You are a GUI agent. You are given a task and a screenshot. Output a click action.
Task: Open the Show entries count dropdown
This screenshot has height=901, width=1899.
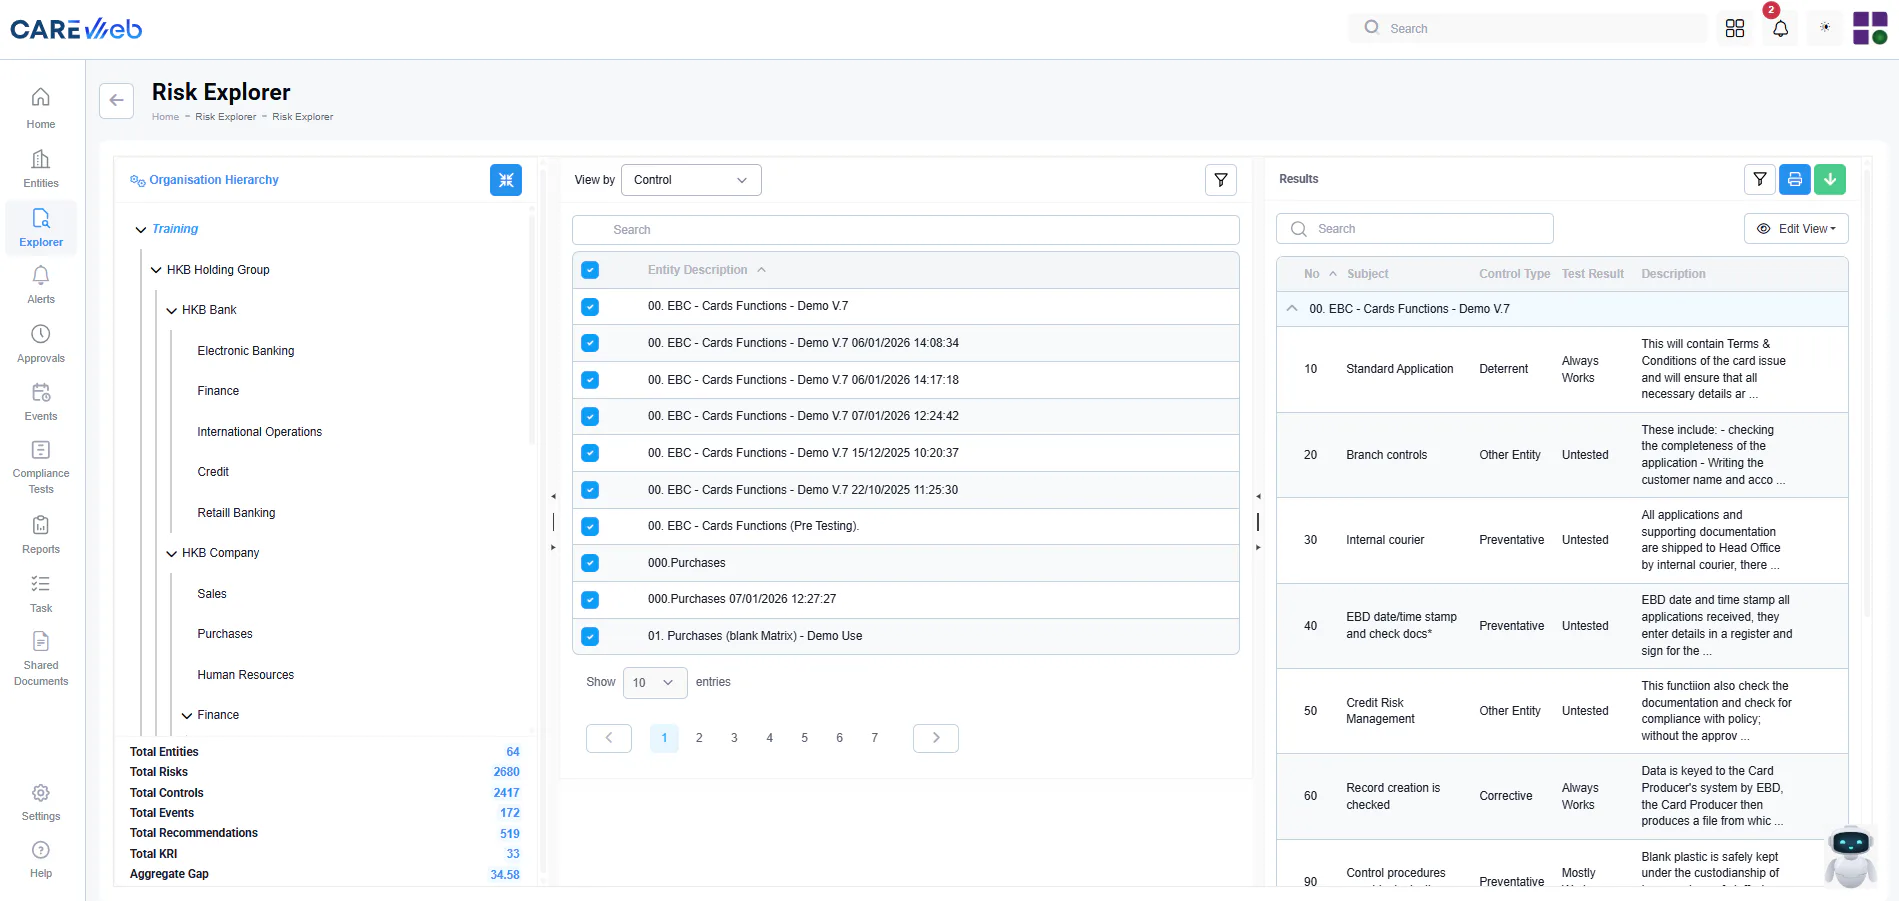(x=655, y=682)
